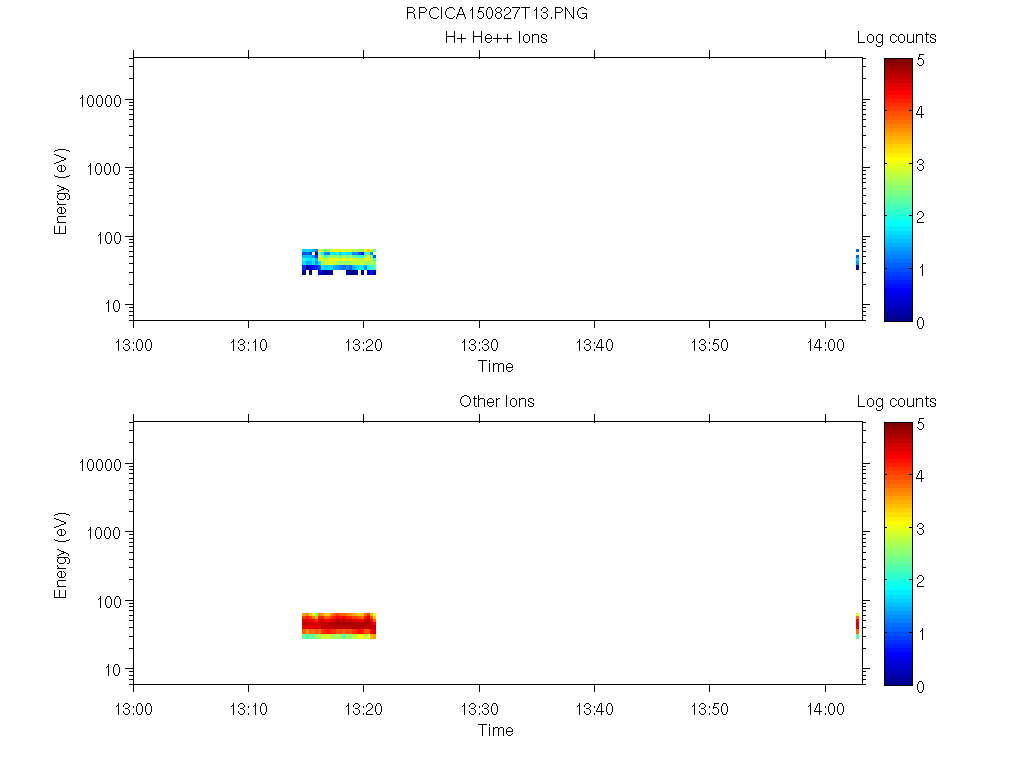
Task: Click the 14:00 time tick of H+ He++ Ions plot
Action: pos(825,345)
